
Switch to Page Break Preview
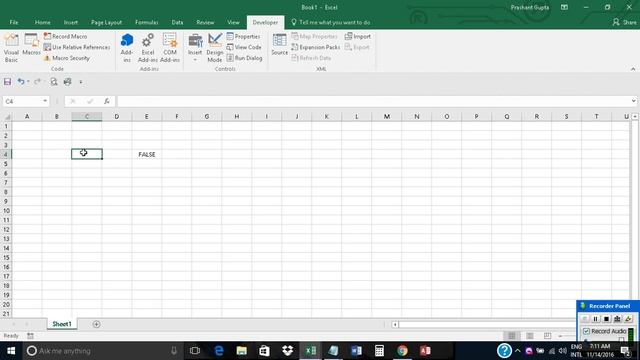[x=547, y=336]
